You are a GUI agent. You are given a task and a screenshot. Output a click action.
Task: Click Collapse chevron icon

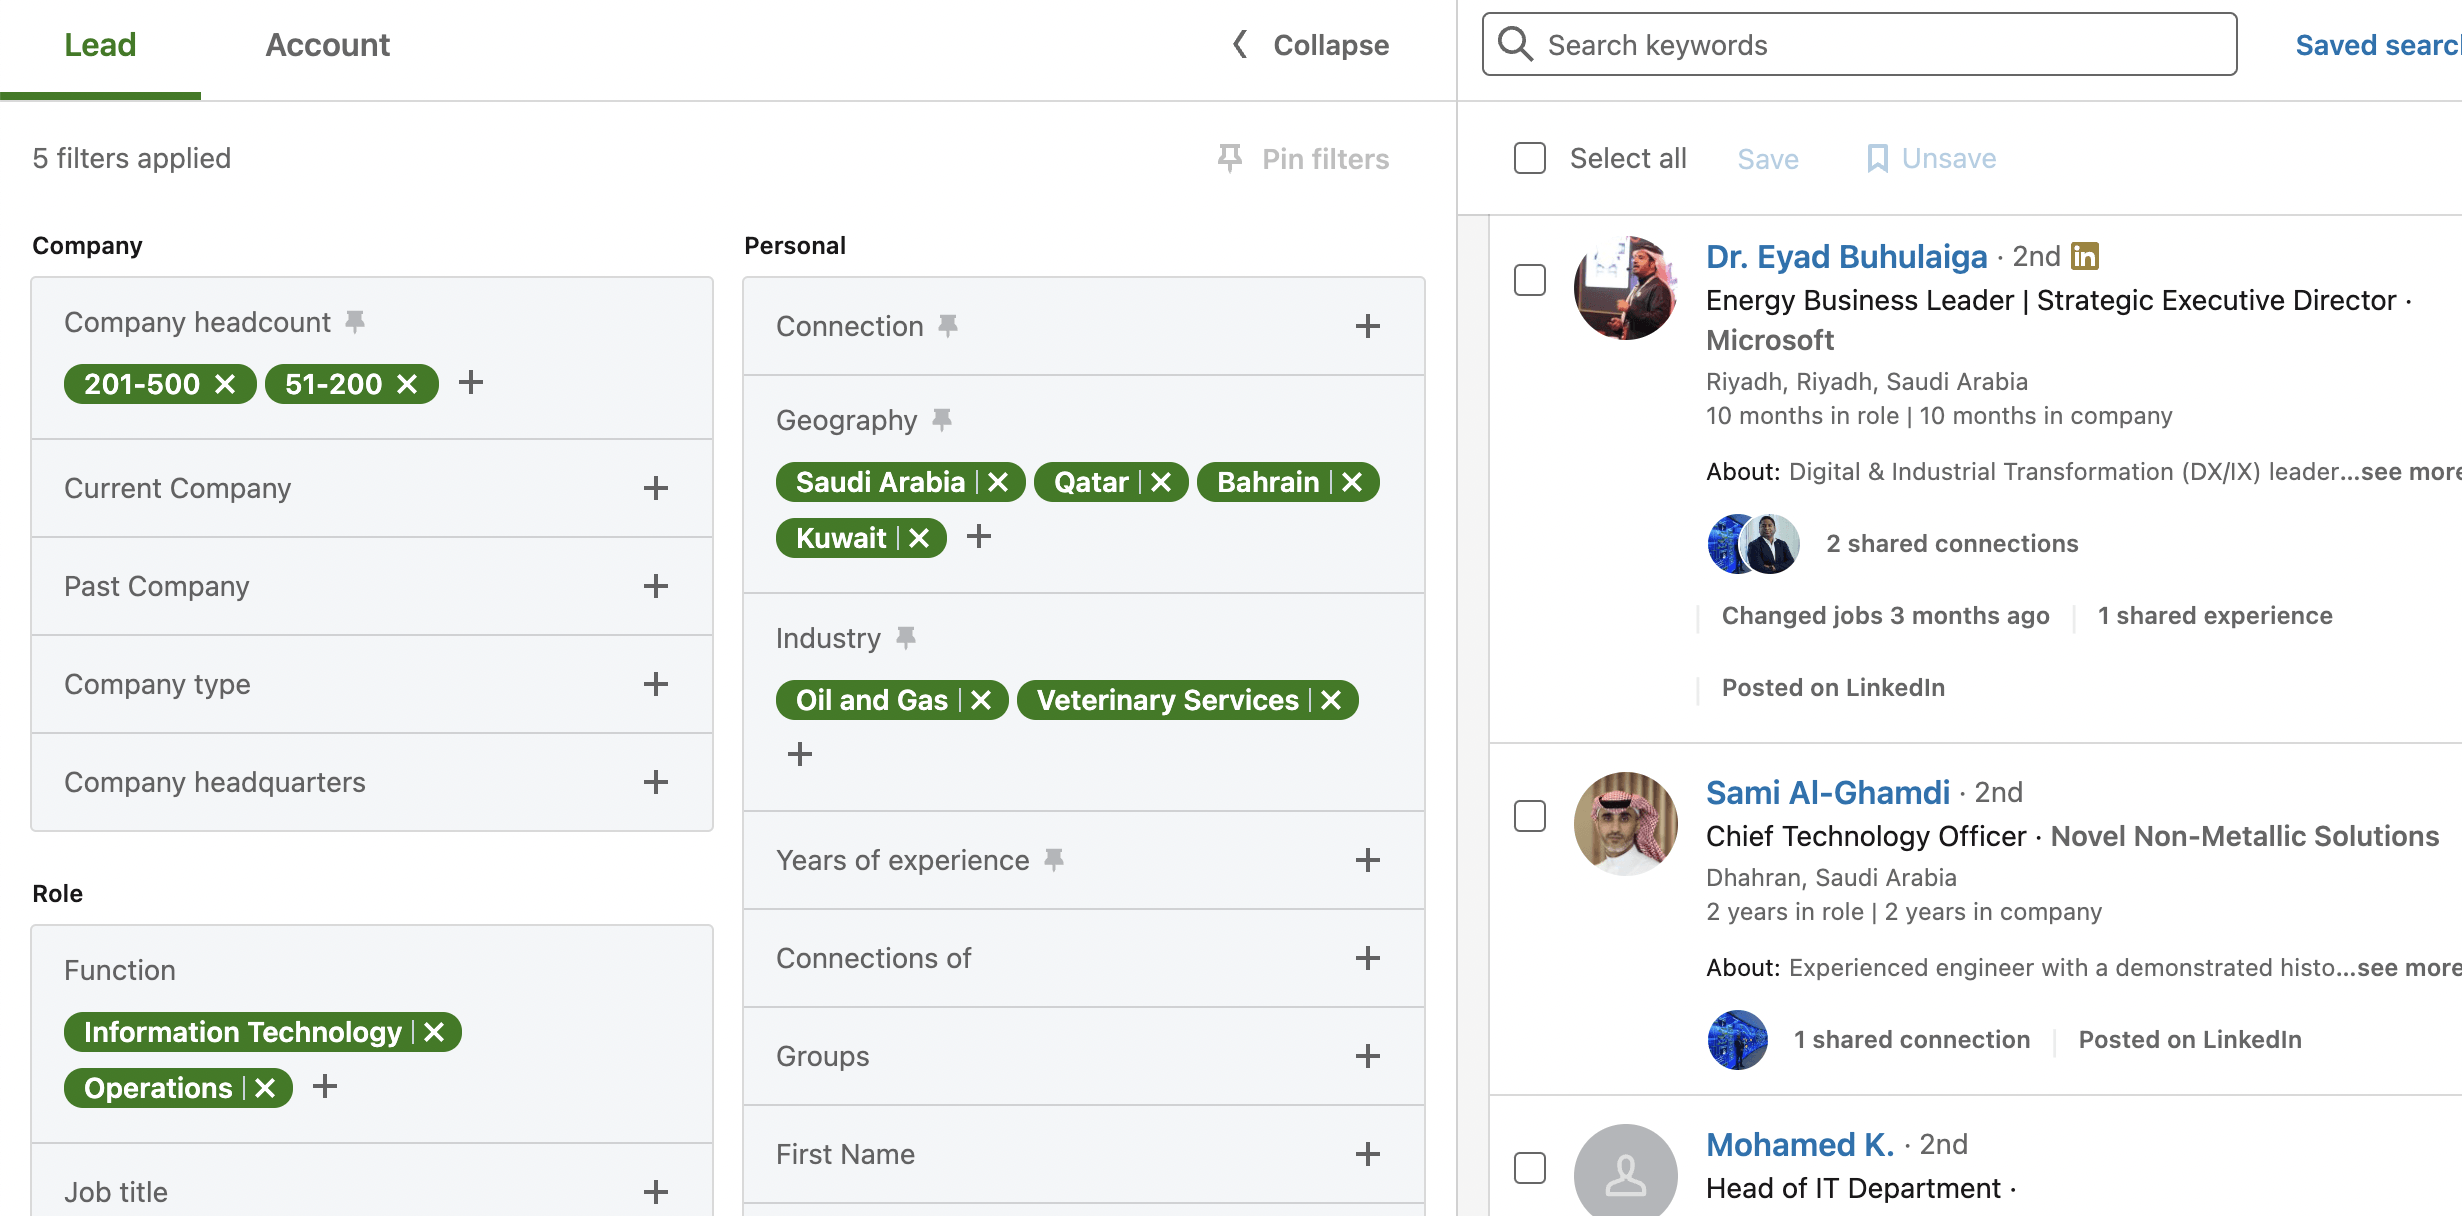[x=1240, y=44]
